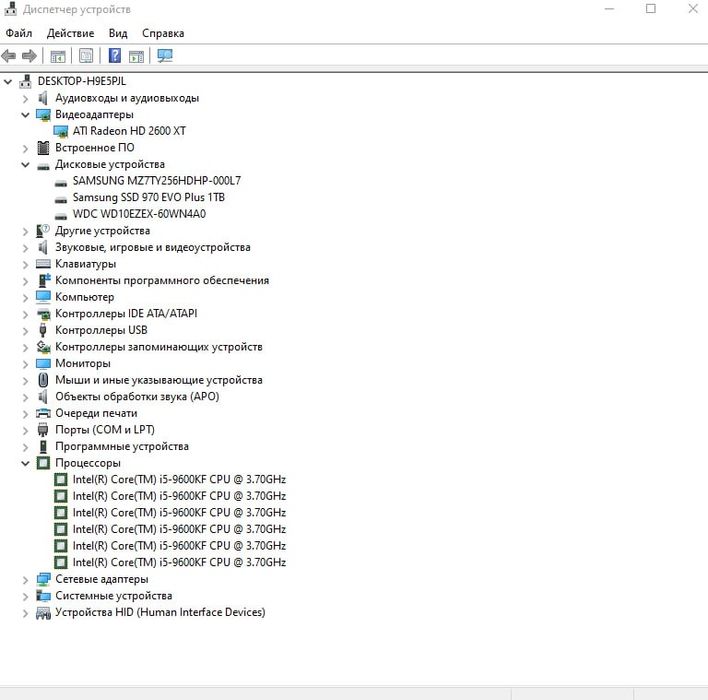The image size is (708, 700).
Task: Click the icon beside Компоненты программного обеспечения
Action: (44, 280)
